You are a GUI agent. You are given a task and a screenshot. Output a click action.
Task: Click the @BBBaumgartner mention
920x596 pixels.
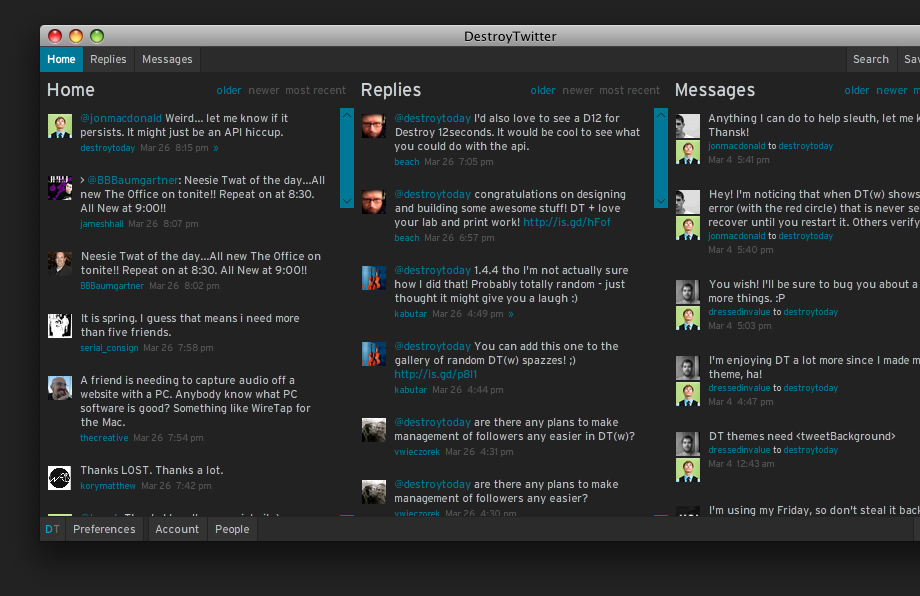(133, 180)
